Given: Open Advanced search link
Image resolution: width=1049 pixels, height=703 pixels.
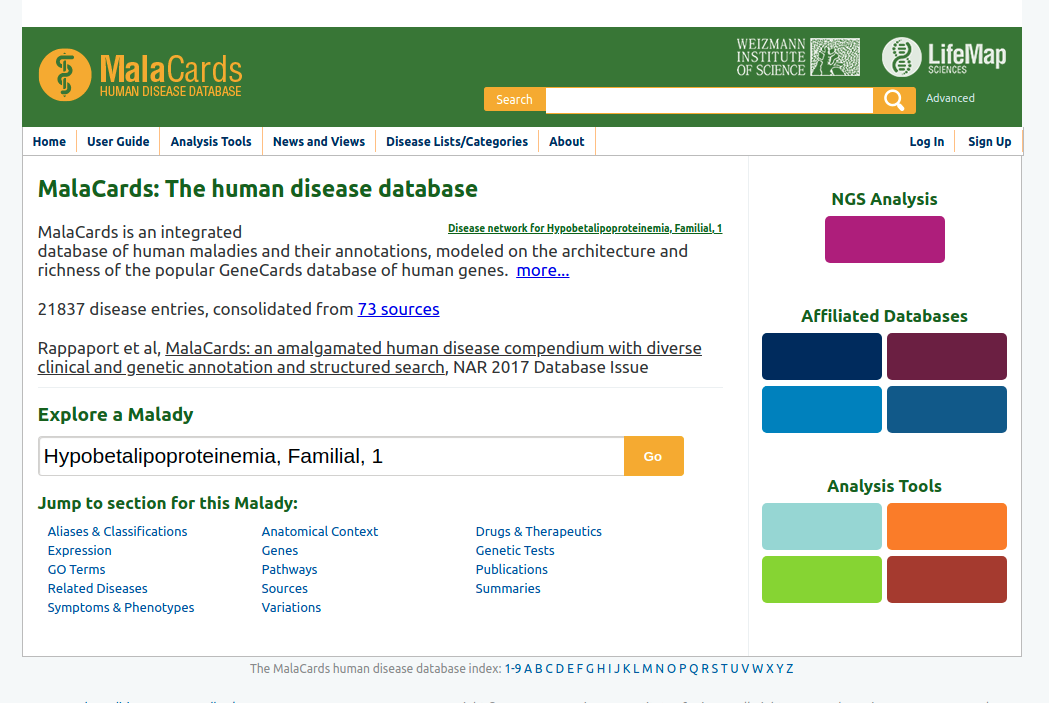Looking at the screenshot, I should pyautogui.click(x=950, y=98).
